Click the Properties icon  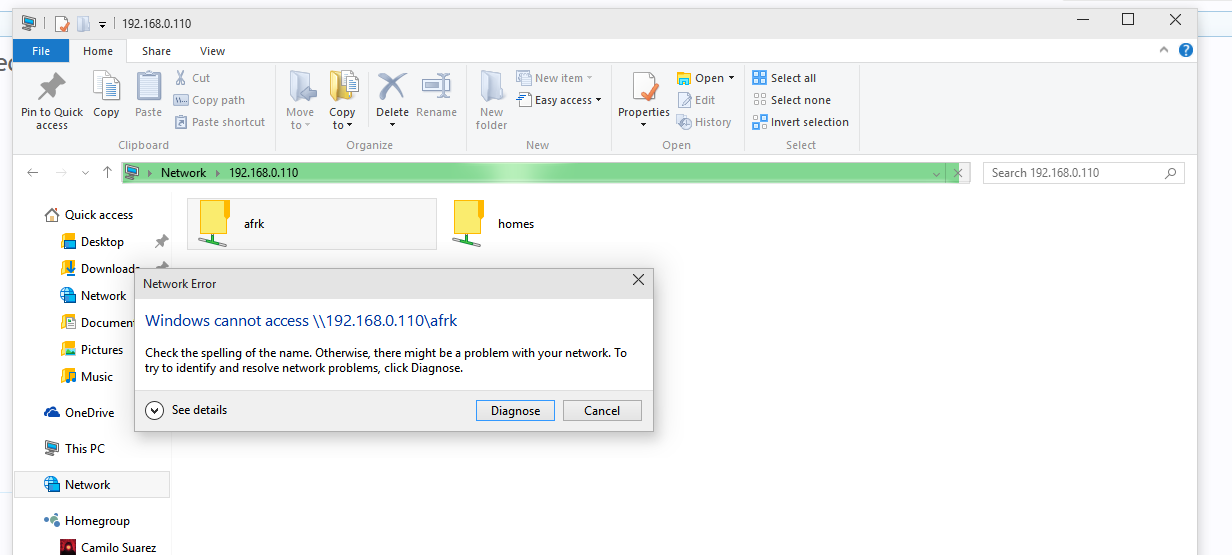pos(644,87)
